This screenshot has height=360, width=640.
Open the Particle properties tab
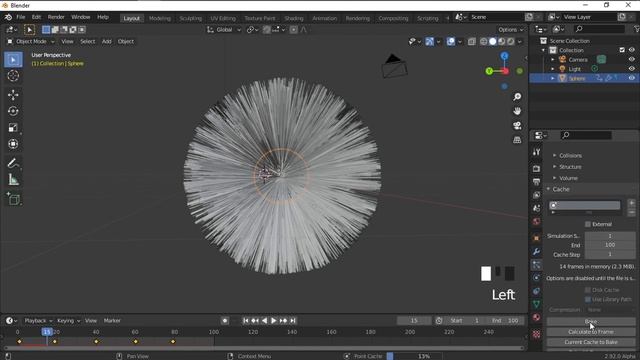536,265
